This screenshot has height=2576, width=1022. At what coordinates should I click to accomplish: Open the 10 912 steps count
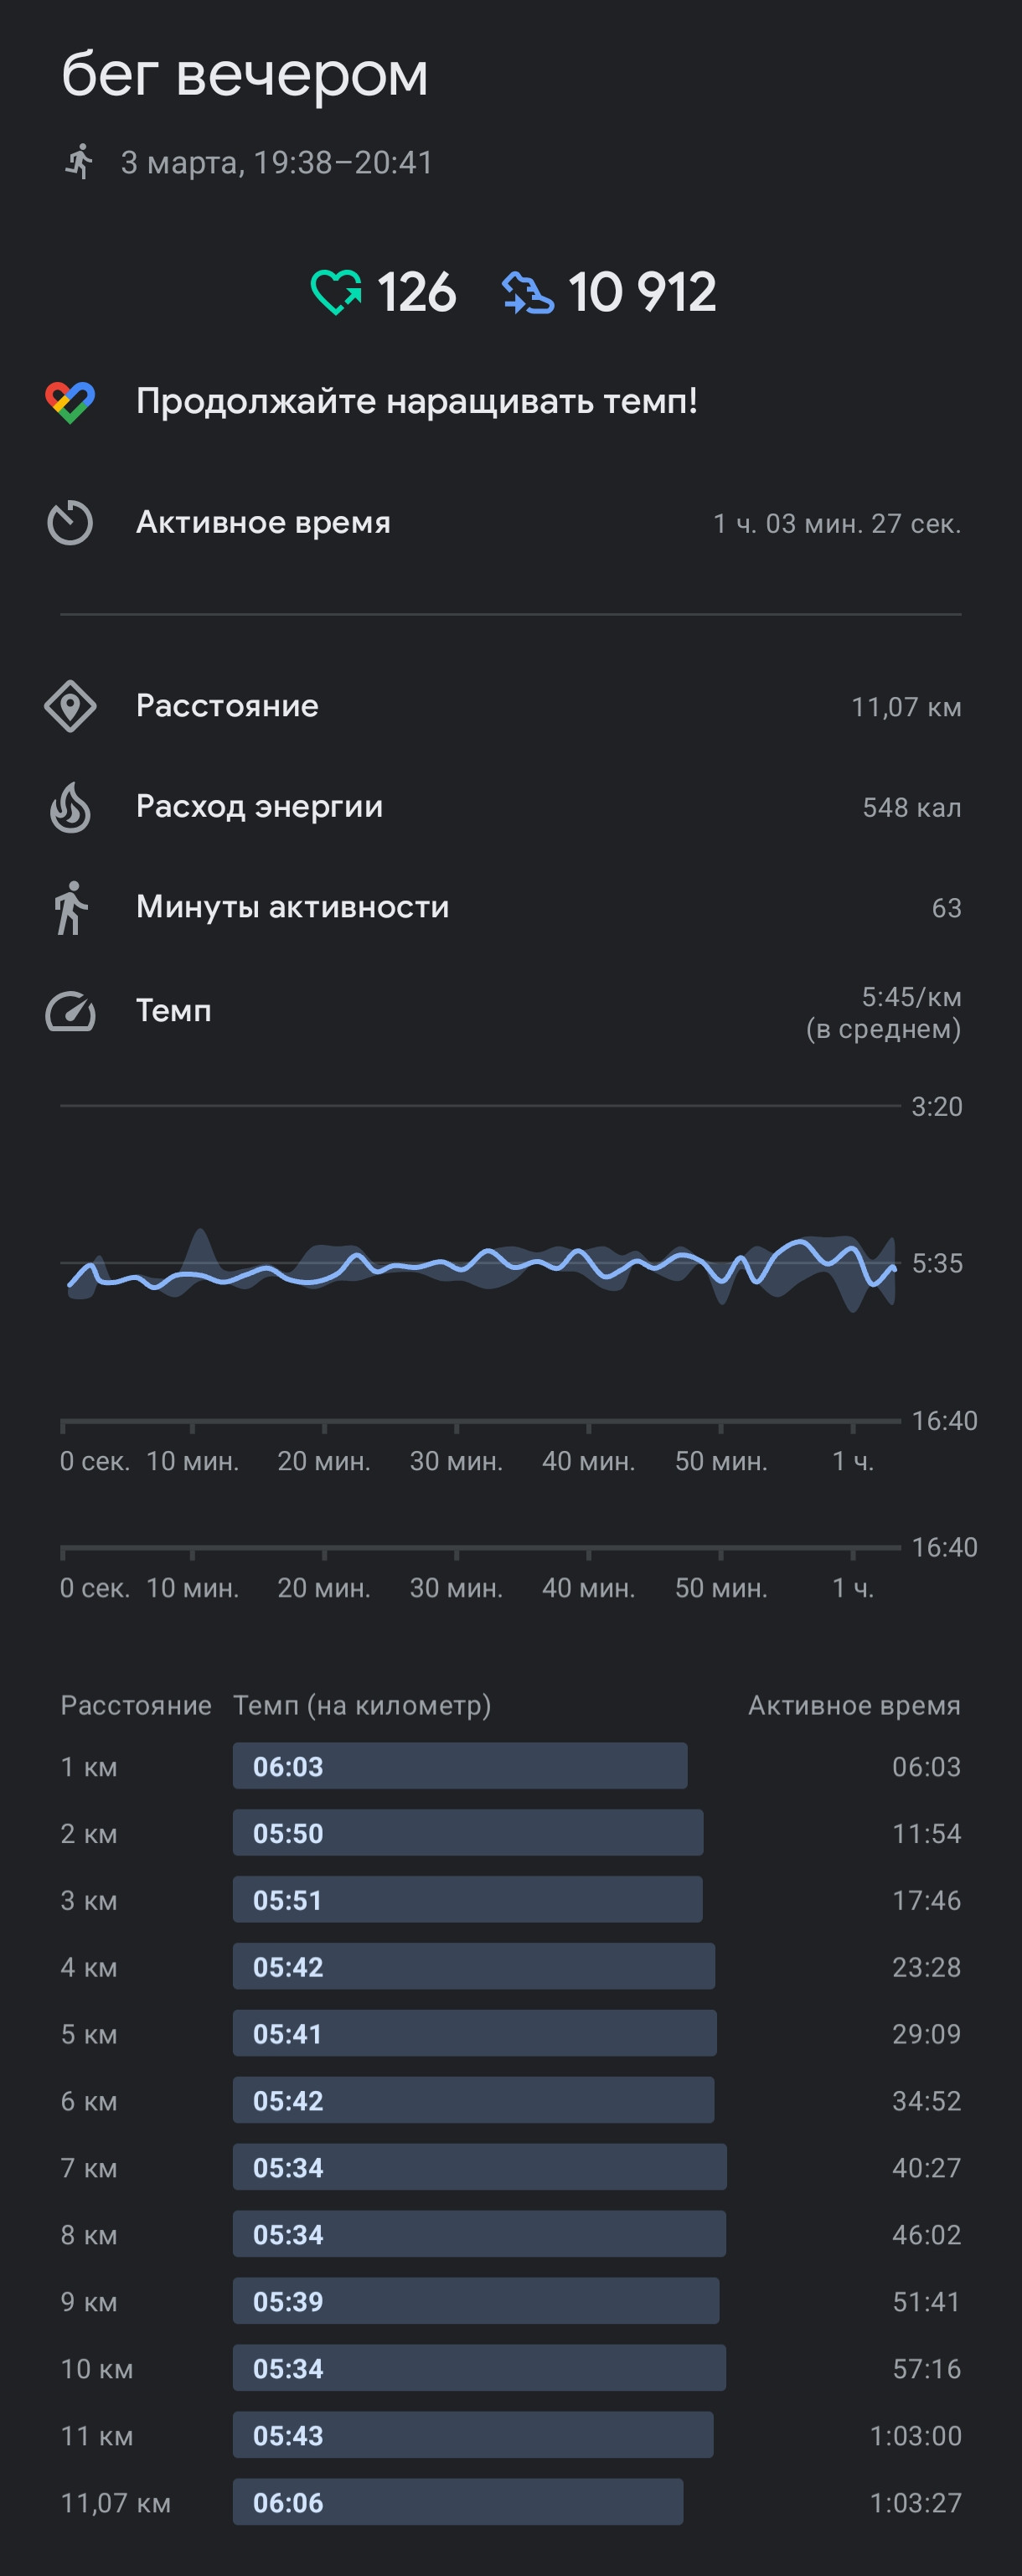click(642, 293)
